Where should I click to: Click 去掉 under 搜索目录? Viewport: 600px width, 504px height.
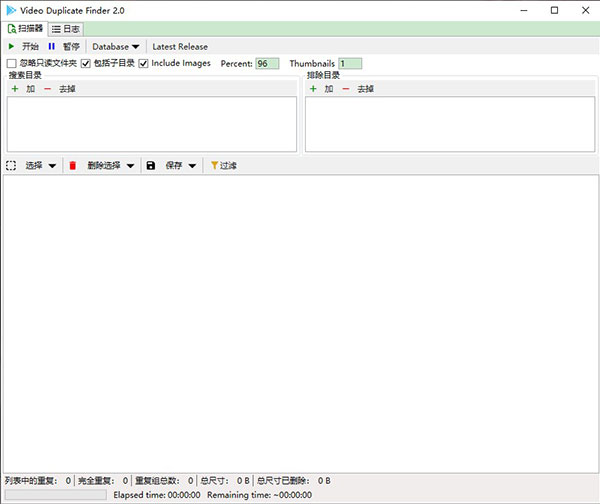pyautogui.click(x=67, y=89)
